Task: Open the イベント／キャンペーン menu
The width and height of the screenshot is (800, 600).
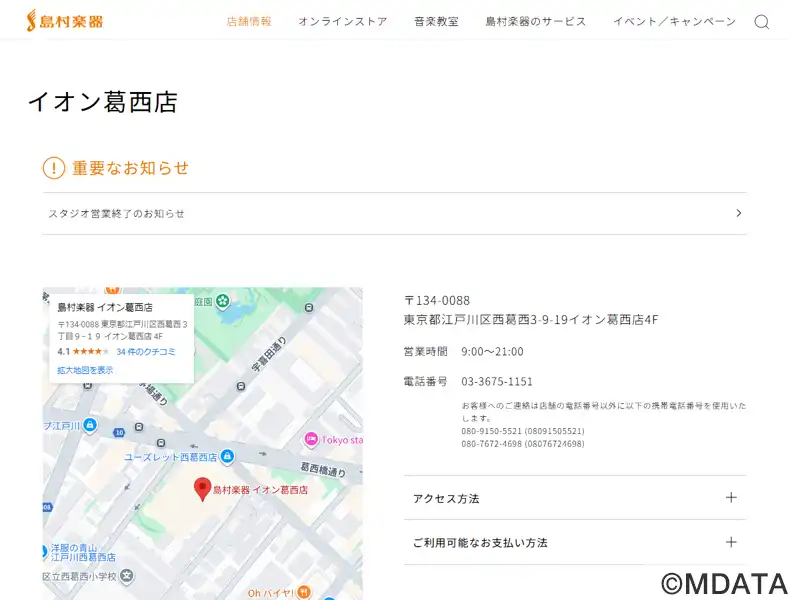Action: tap(674, 22)
